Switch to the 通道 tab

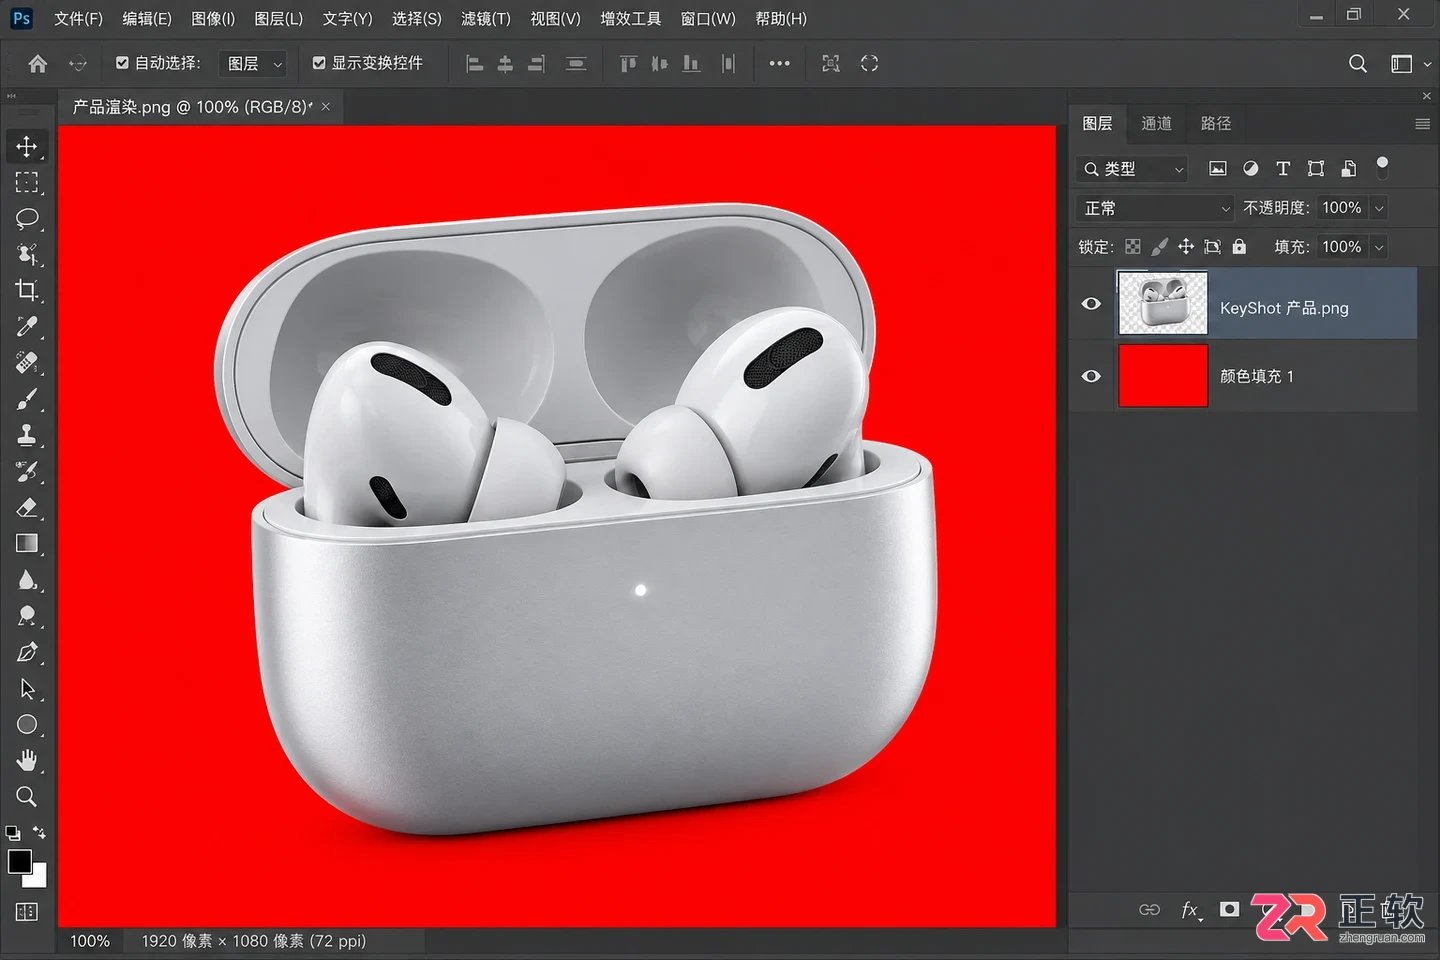(1156, 123)
